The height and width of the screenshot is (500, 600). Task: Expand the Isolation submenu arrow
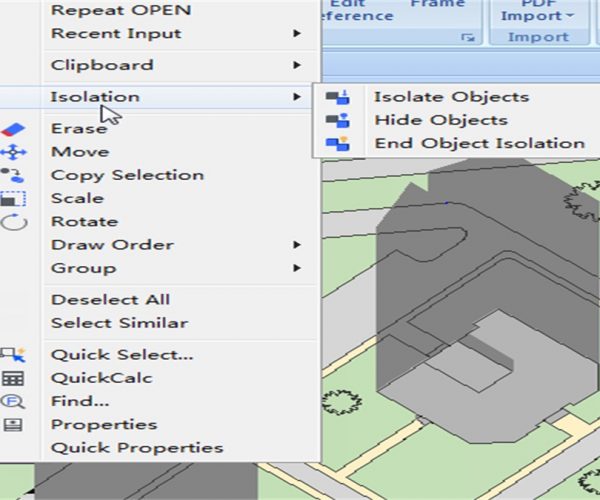pyautogui.click(x=297, y=97)
